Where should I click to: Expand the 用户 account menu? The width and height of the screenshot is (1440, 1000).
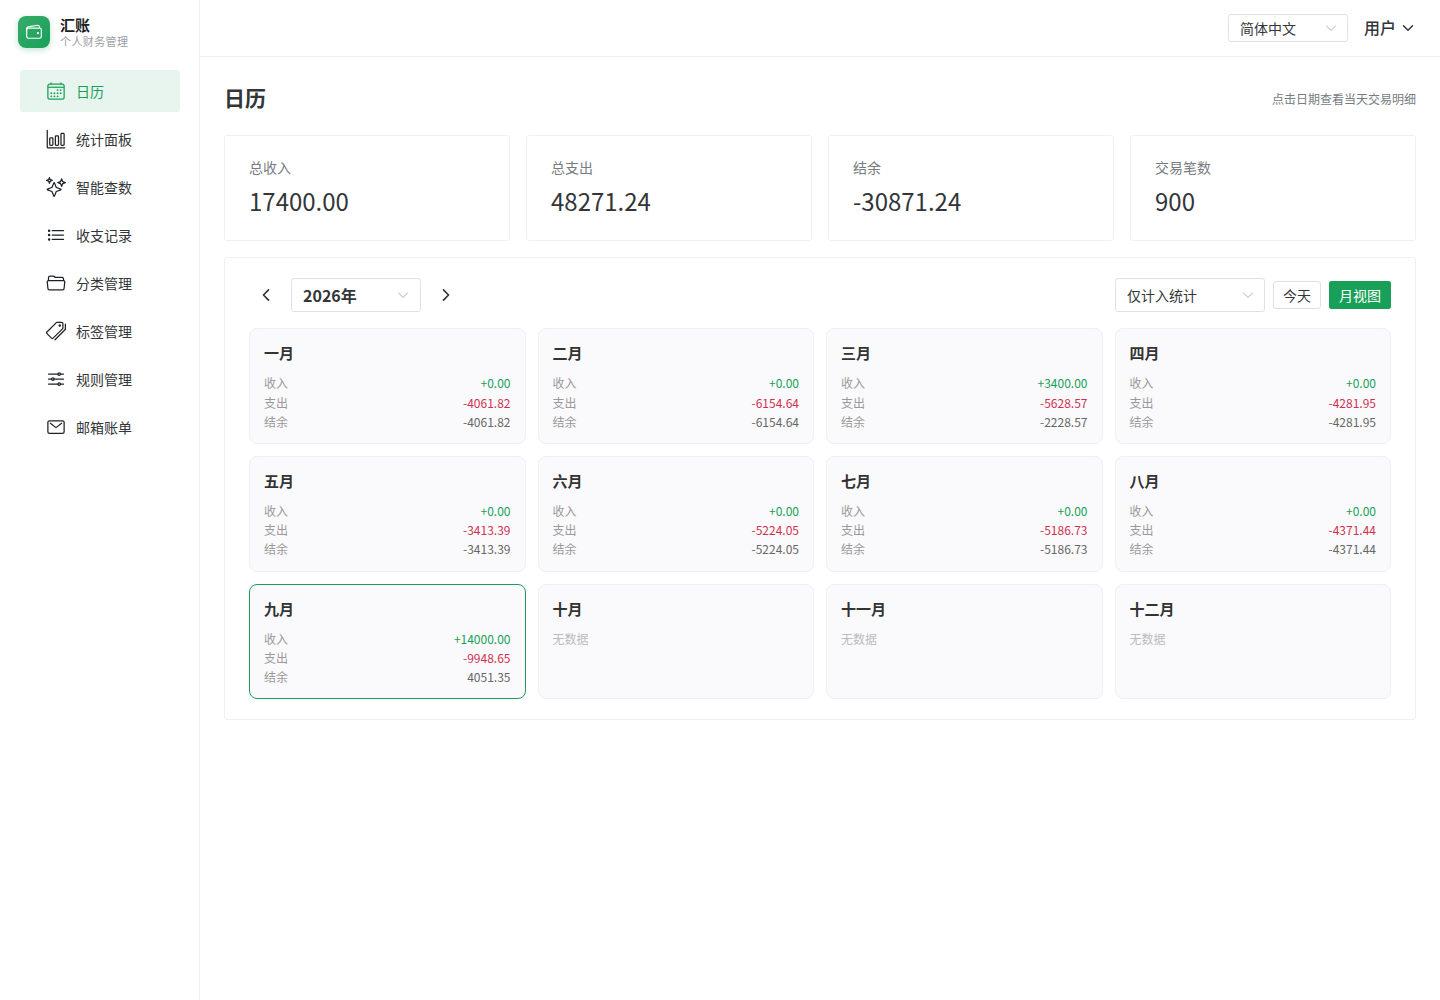(x=1389, y=28)
